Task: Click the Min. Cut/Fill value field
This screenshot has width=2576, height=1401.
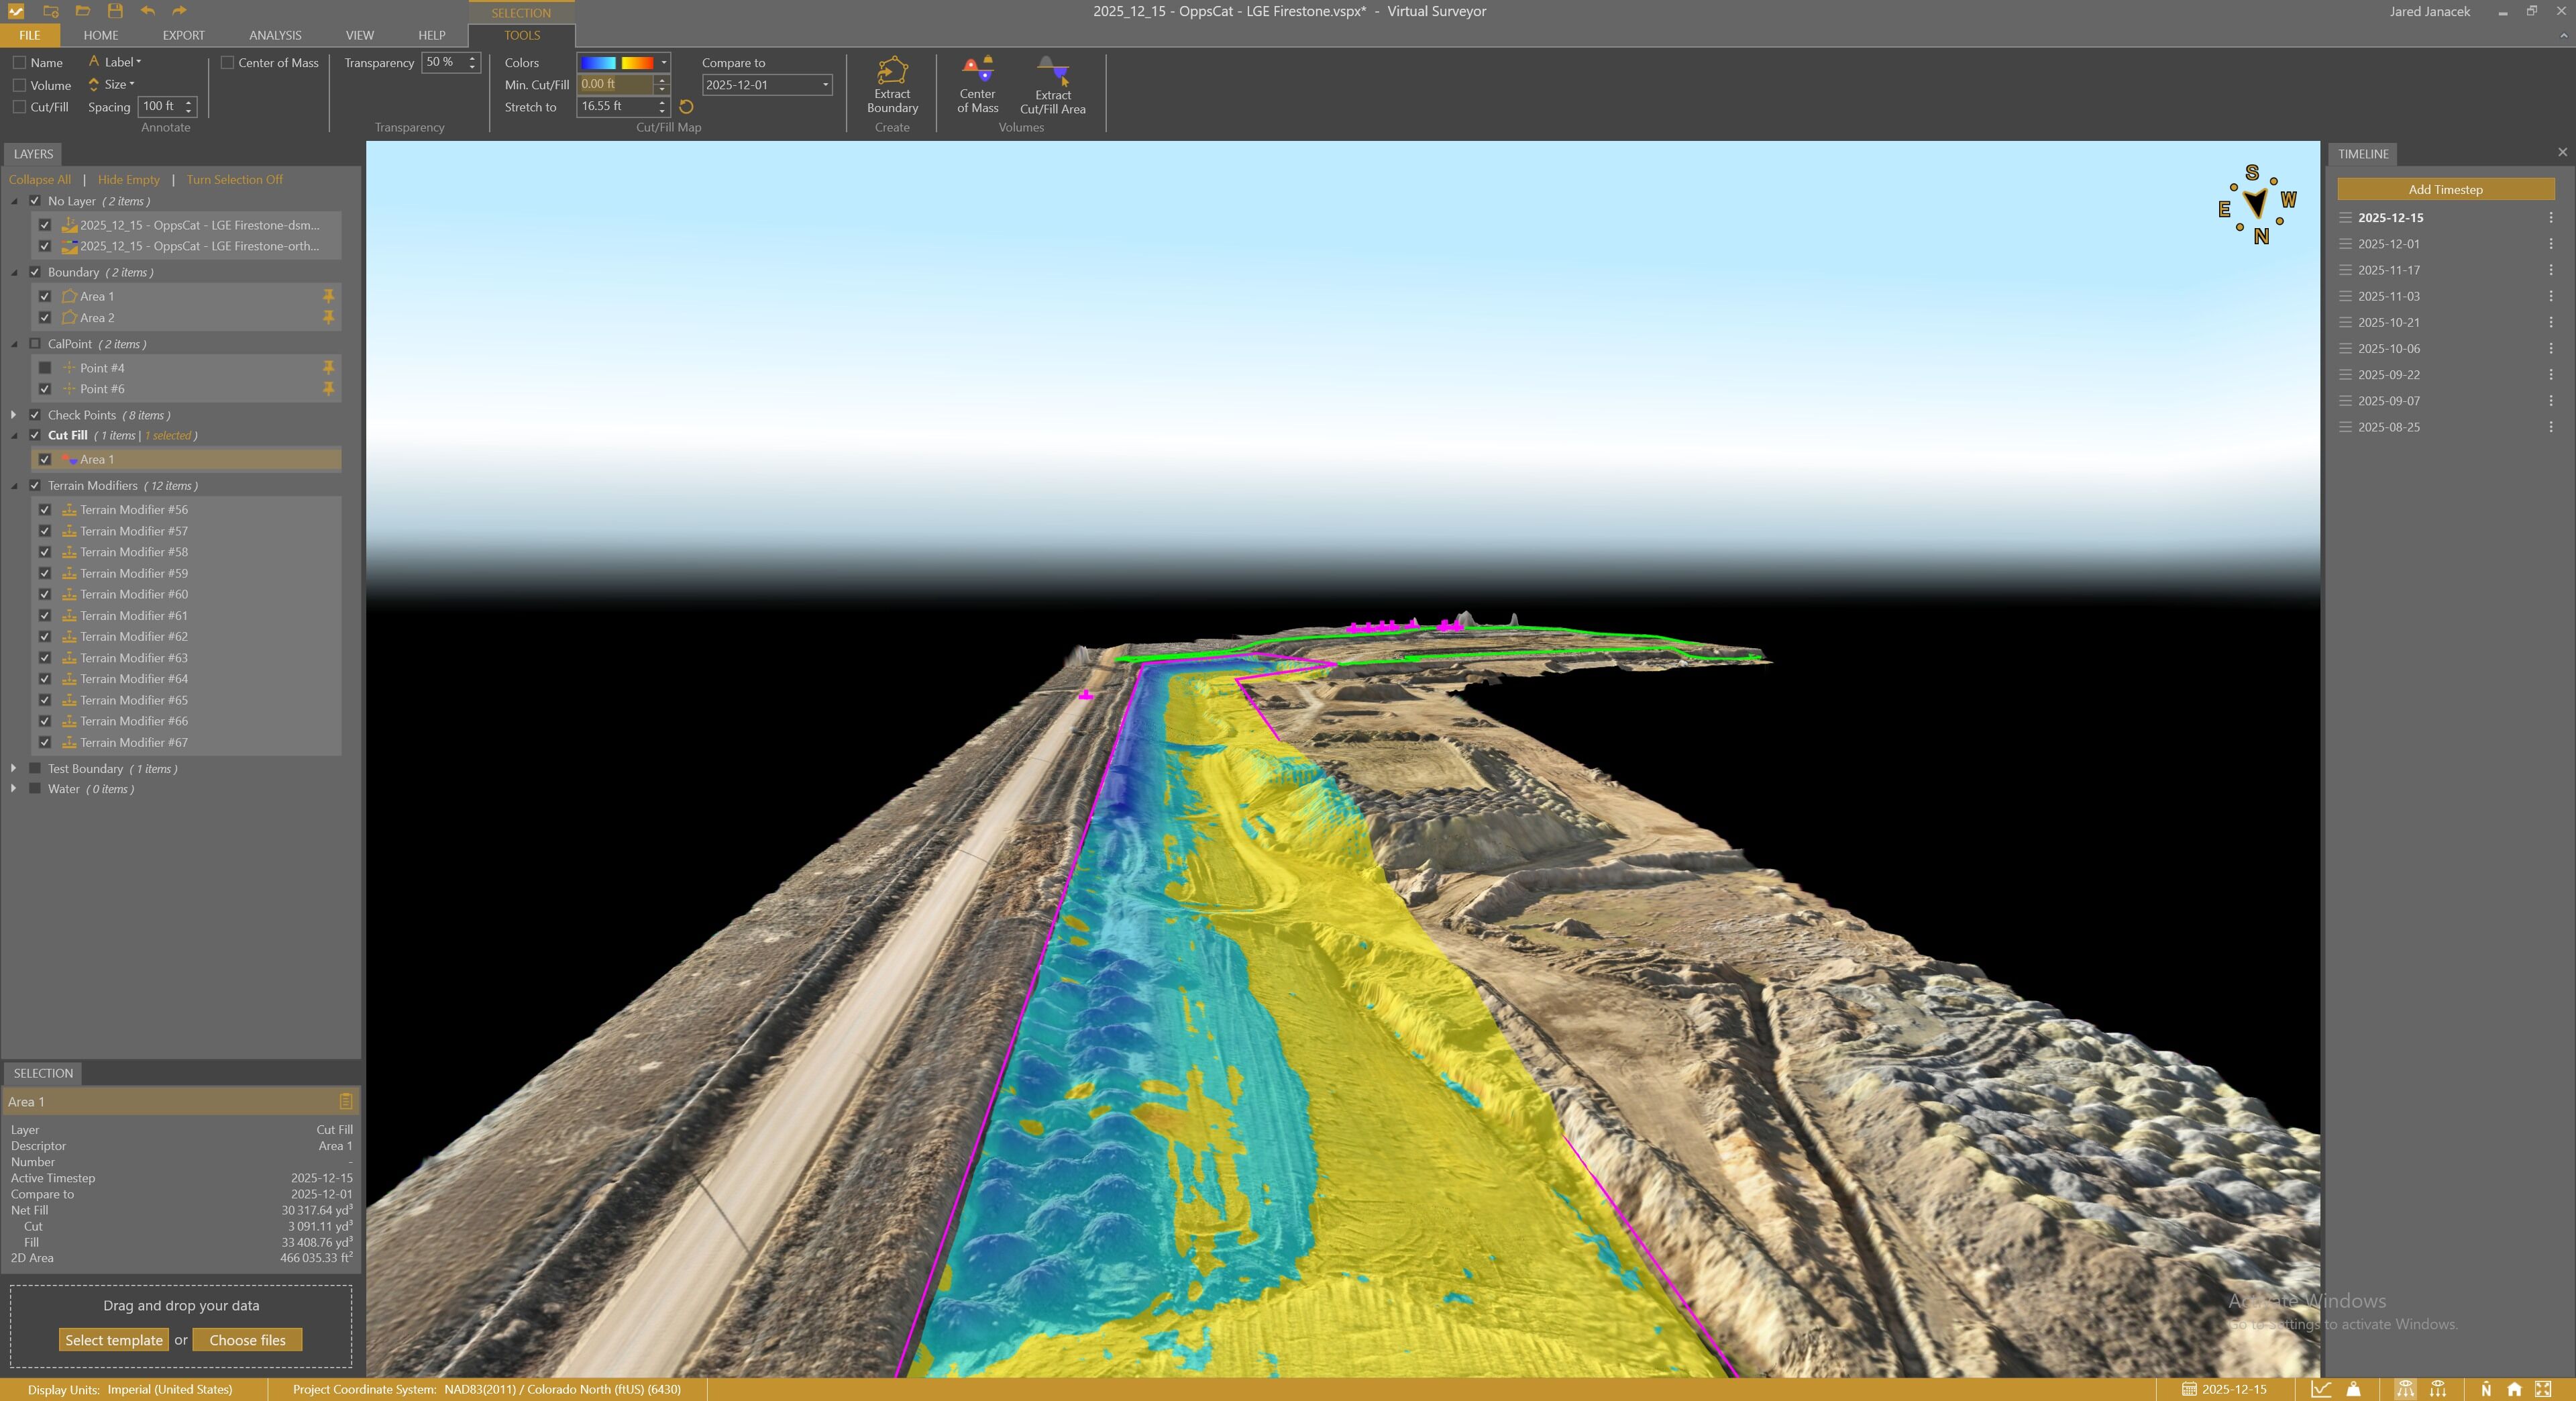Action: coord(615,84)
